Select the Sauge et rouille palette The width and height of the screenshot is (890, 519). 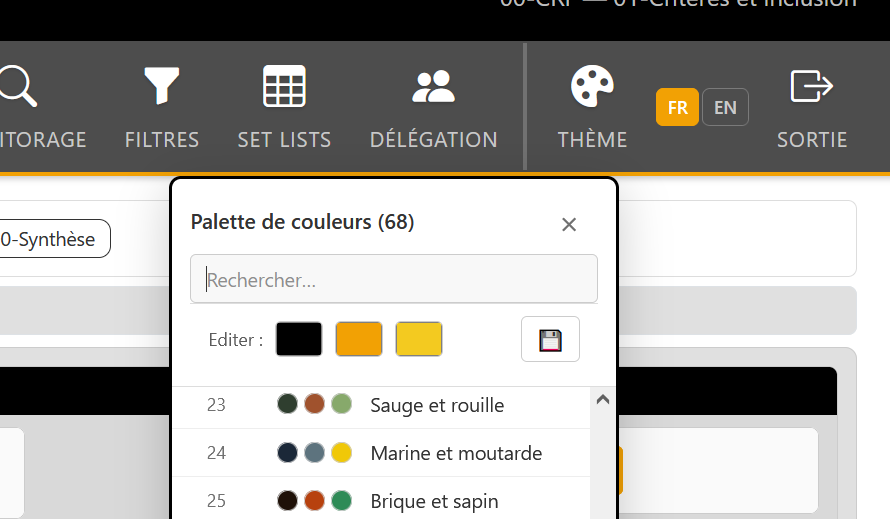coord(381,405)
